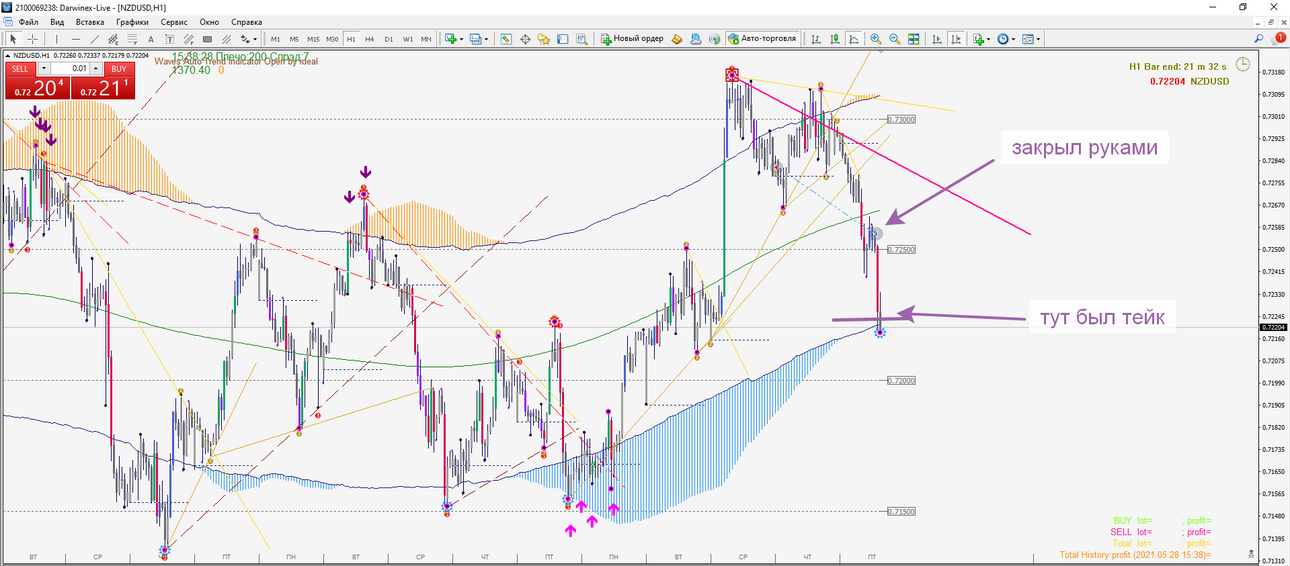Toggle the Авто-торговля auto-trading button

pyautogui.click(x=763, y=39)
